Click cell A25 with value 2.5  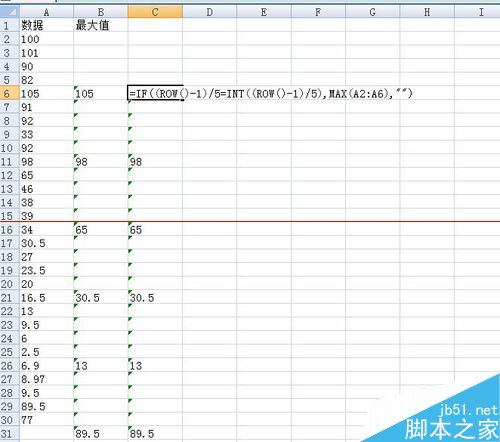coord(47,352)
